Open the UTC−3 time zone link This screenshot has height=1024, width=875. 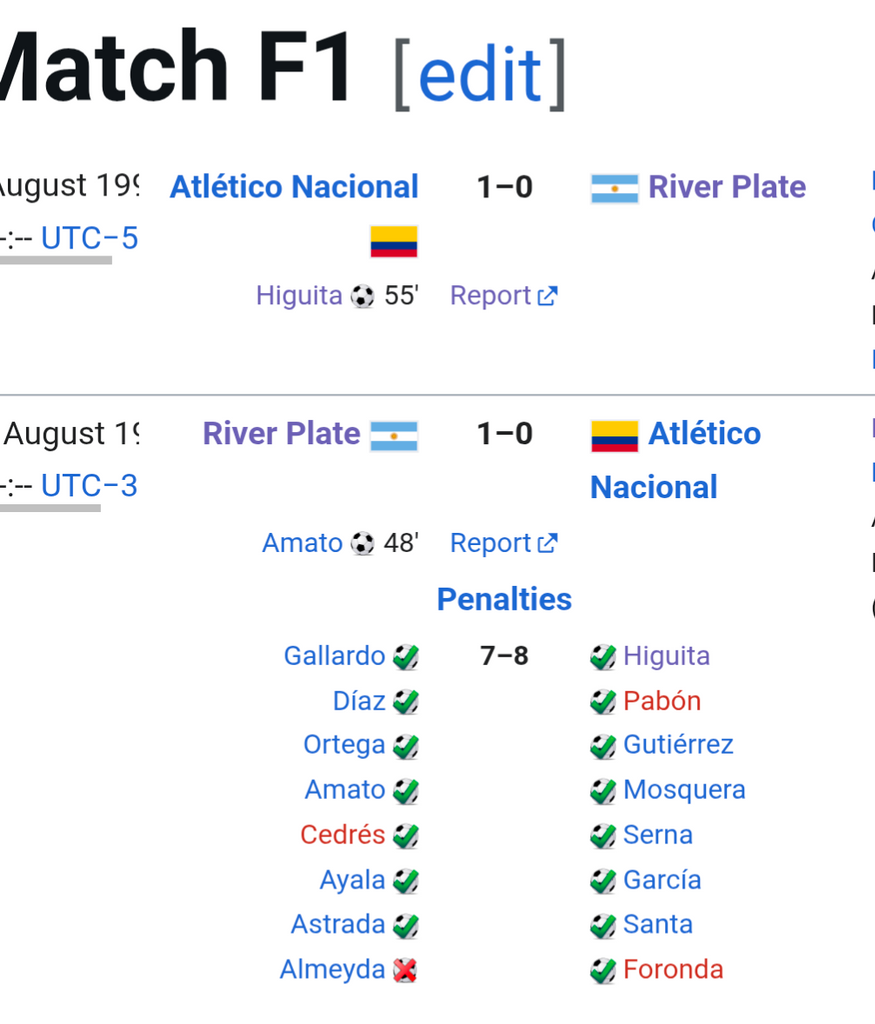(x=89, y=486)
